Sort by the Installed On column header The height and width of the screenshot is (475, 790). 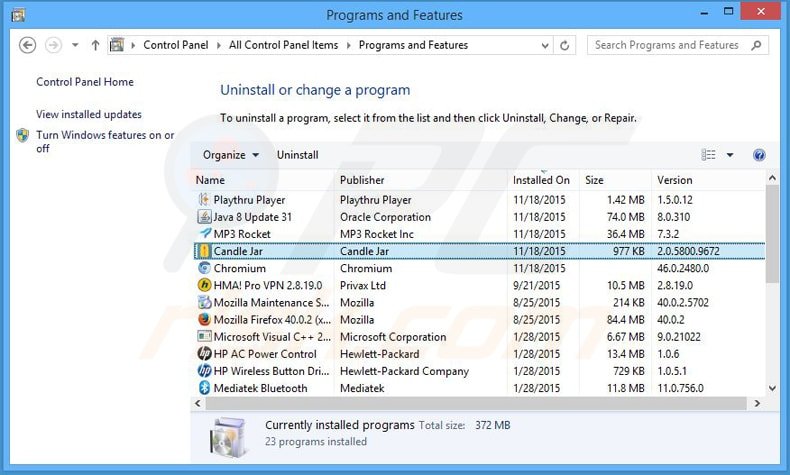point(543,180)
